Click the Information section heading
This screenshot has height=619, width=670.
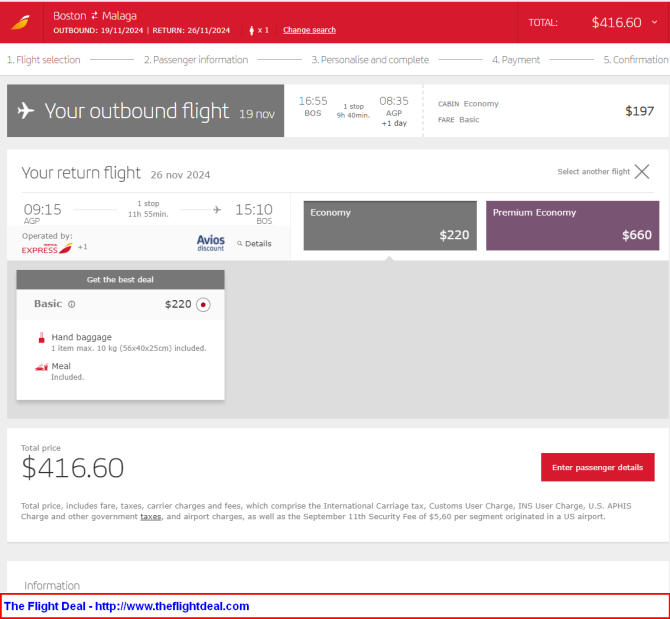52,585
